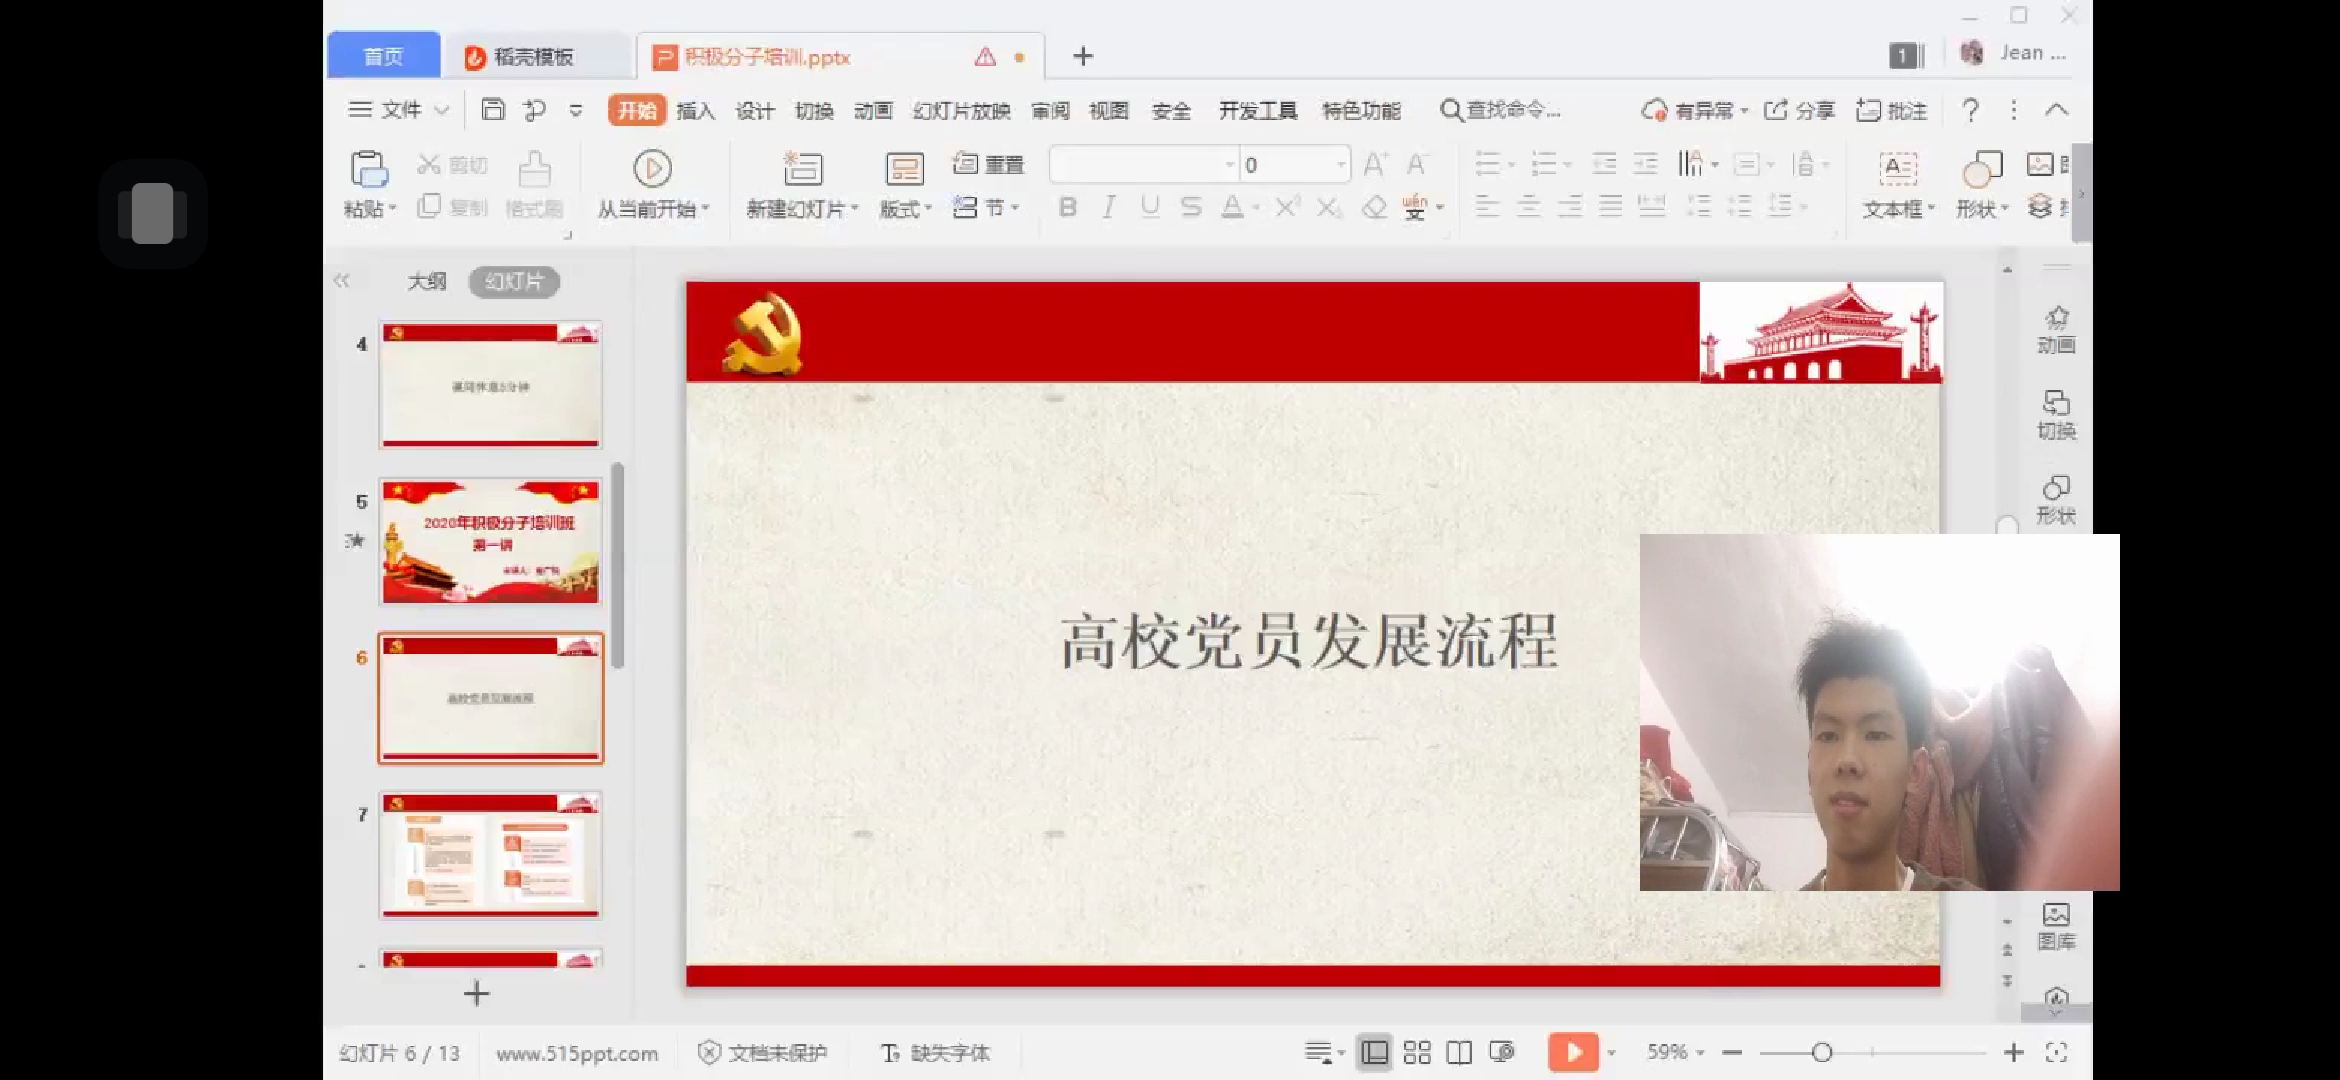This screenshot has width=2340, height=1080.
Task: Start slideshow from current slide icon
Action: 652,169
